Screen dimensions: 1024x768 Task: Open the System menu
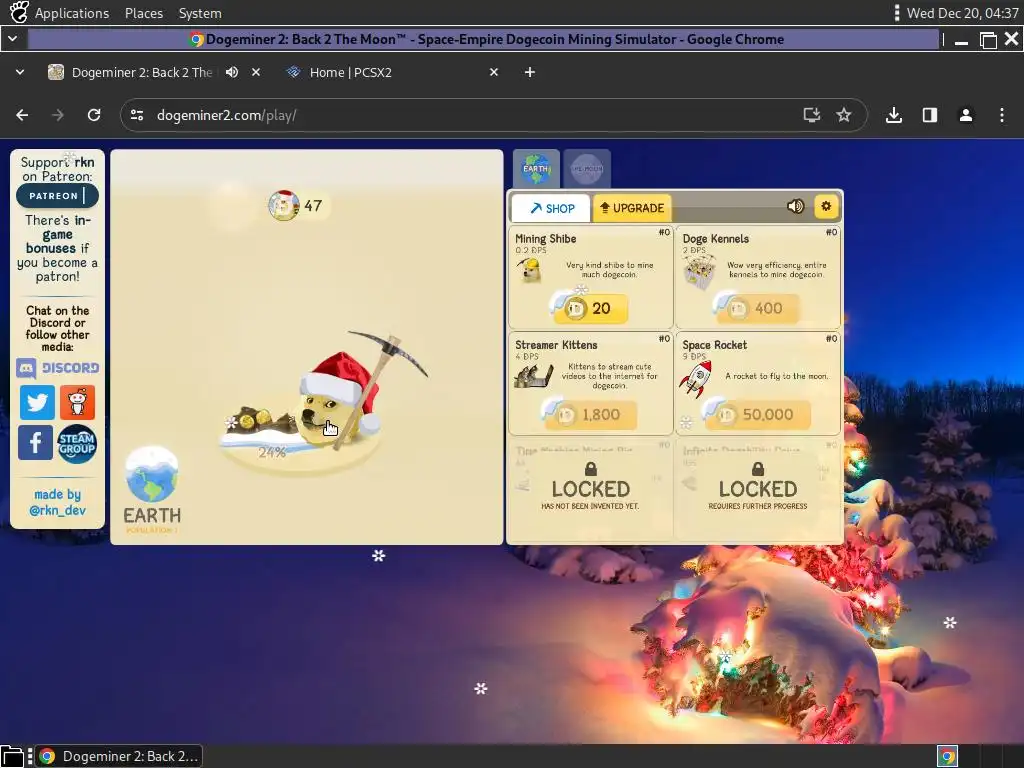(x=200, y=13)
